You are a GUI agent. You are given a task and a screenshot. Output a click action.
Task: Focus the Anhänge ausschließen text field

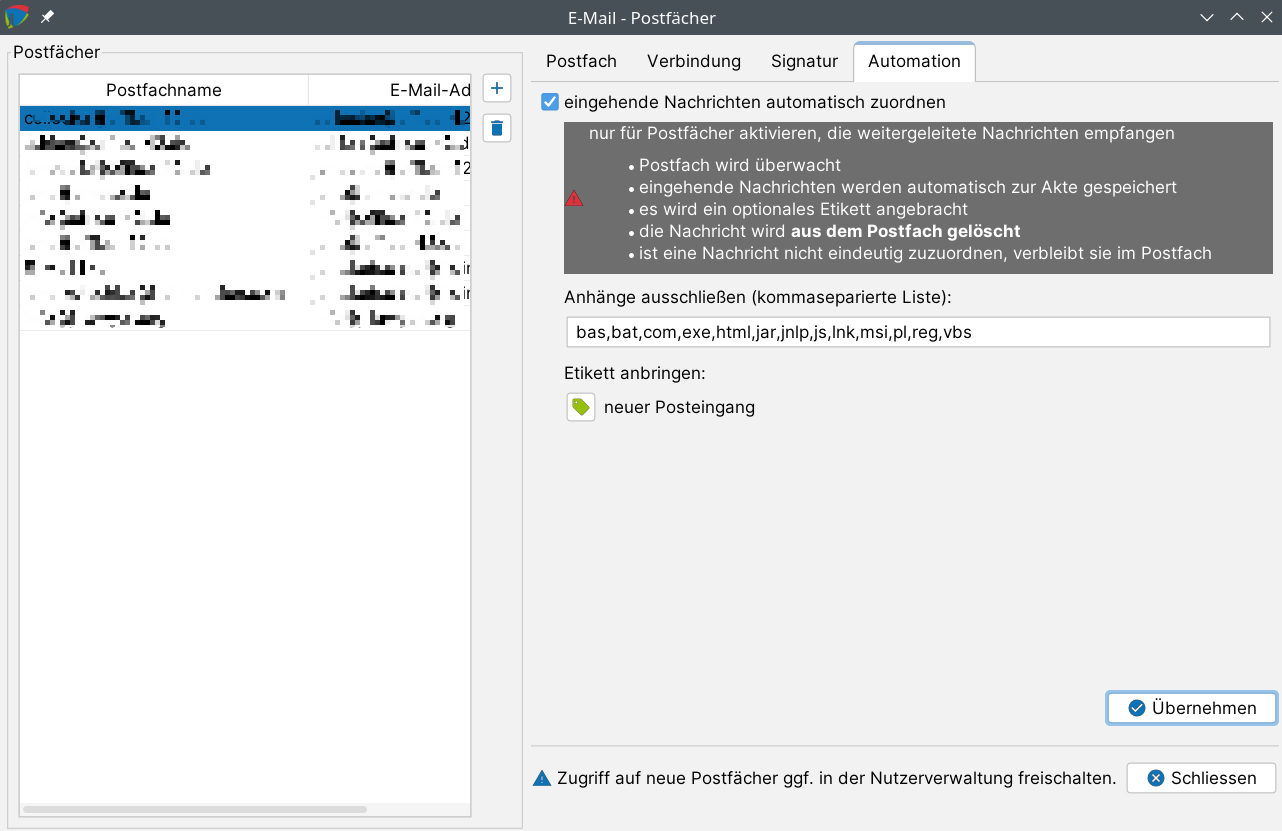click(x=916, y=332)
